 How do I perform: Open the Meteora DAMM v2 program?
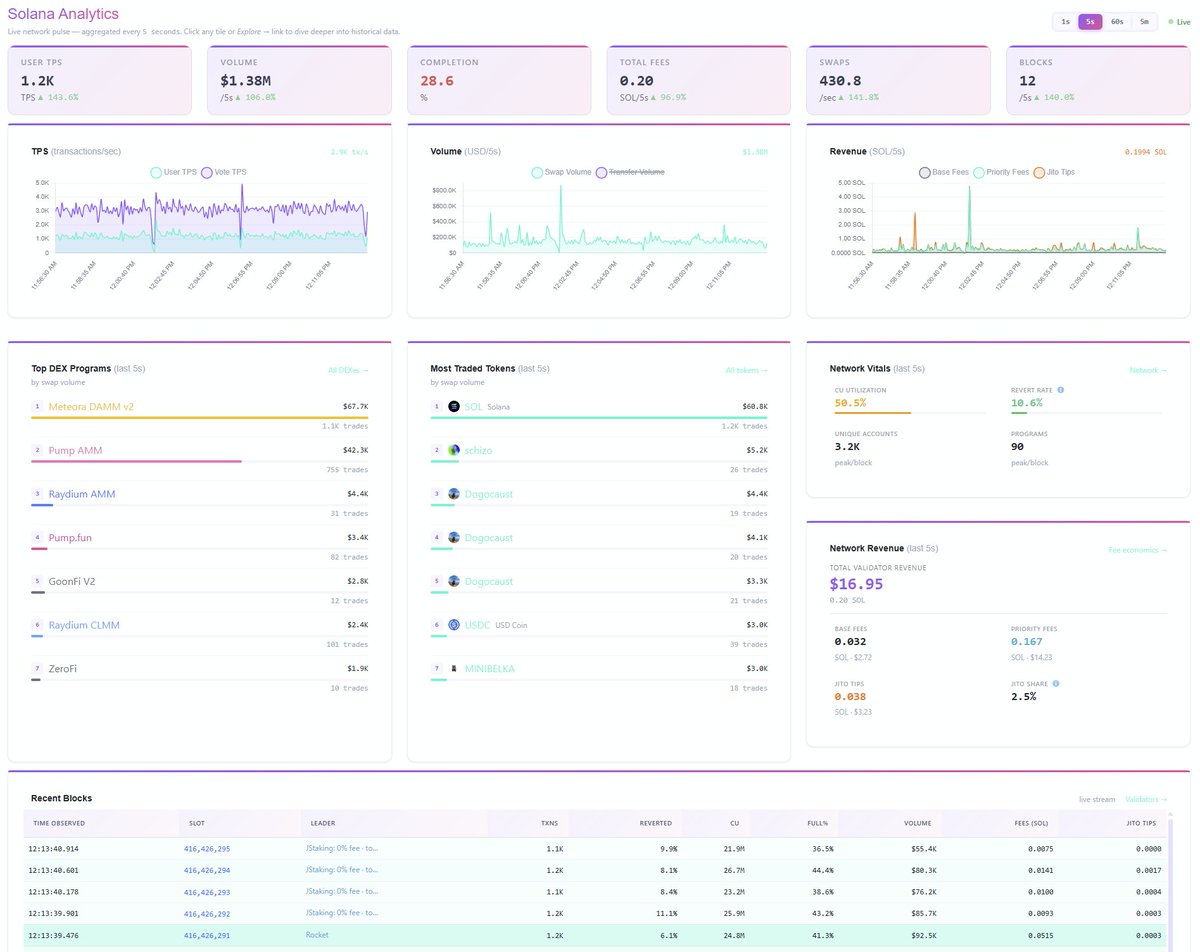(x=91, y=407)
